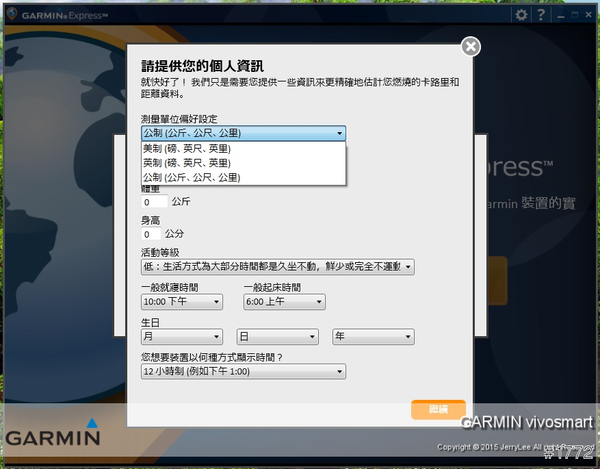Open time format dropdown (12 小時制)

tap(243, 371)
